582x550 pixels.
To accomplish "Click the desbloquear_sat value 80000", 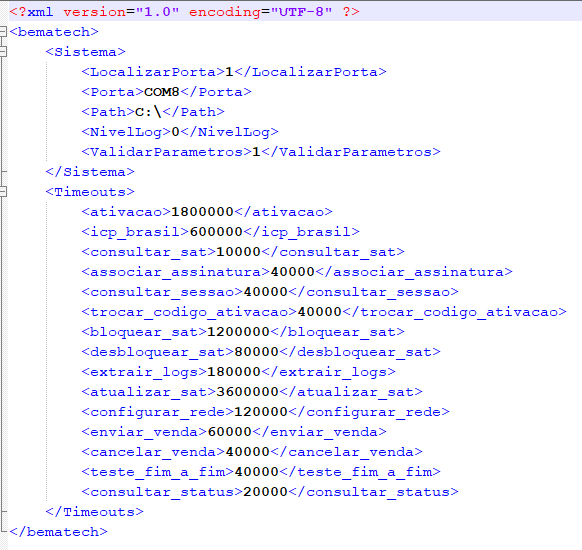I will click(257, 352).
